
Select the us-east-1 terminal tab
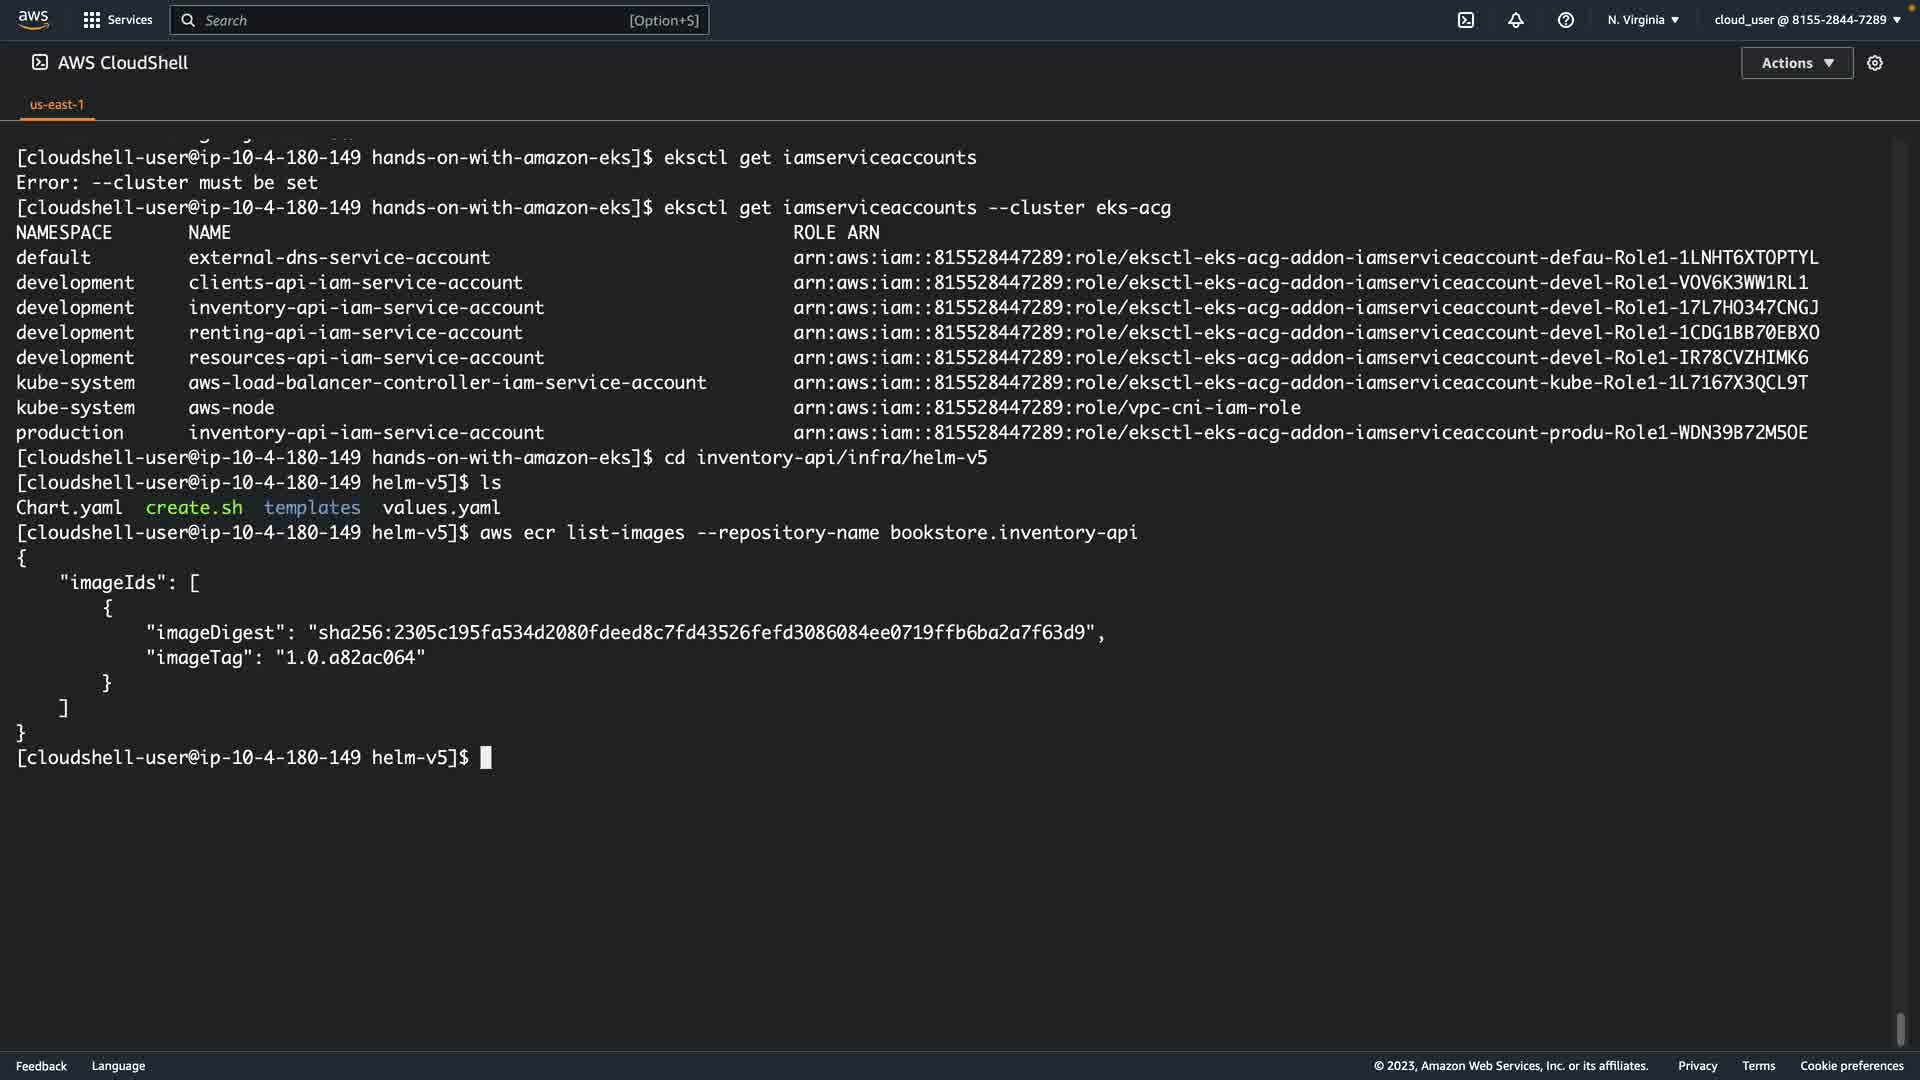(57, 104)
